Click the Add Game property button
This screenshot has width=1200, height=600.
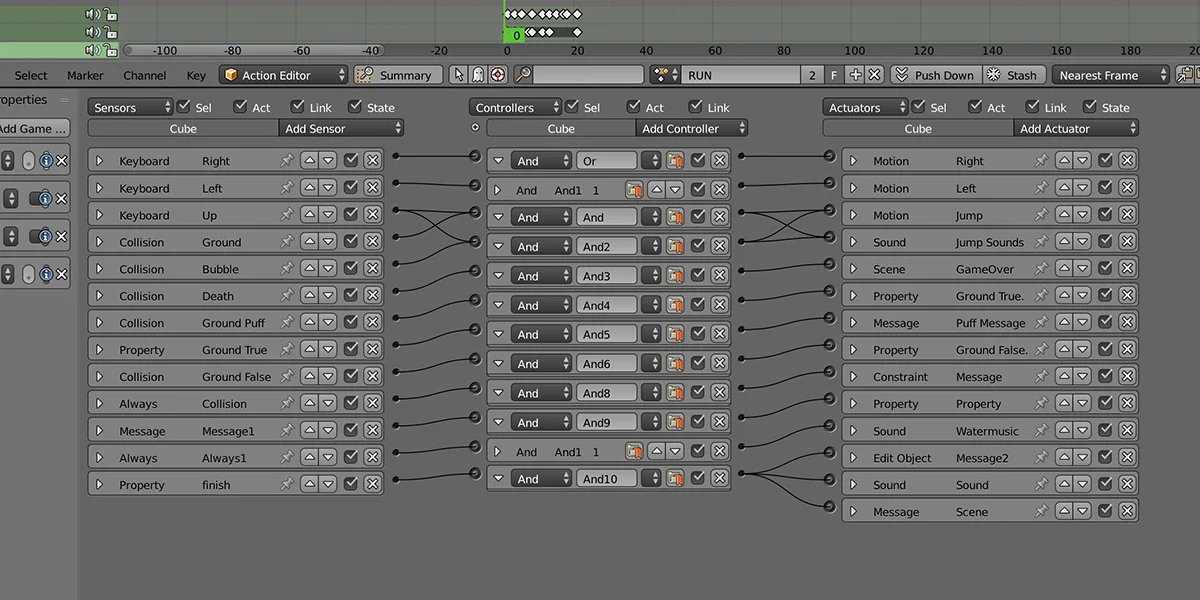tap(35, 128)
